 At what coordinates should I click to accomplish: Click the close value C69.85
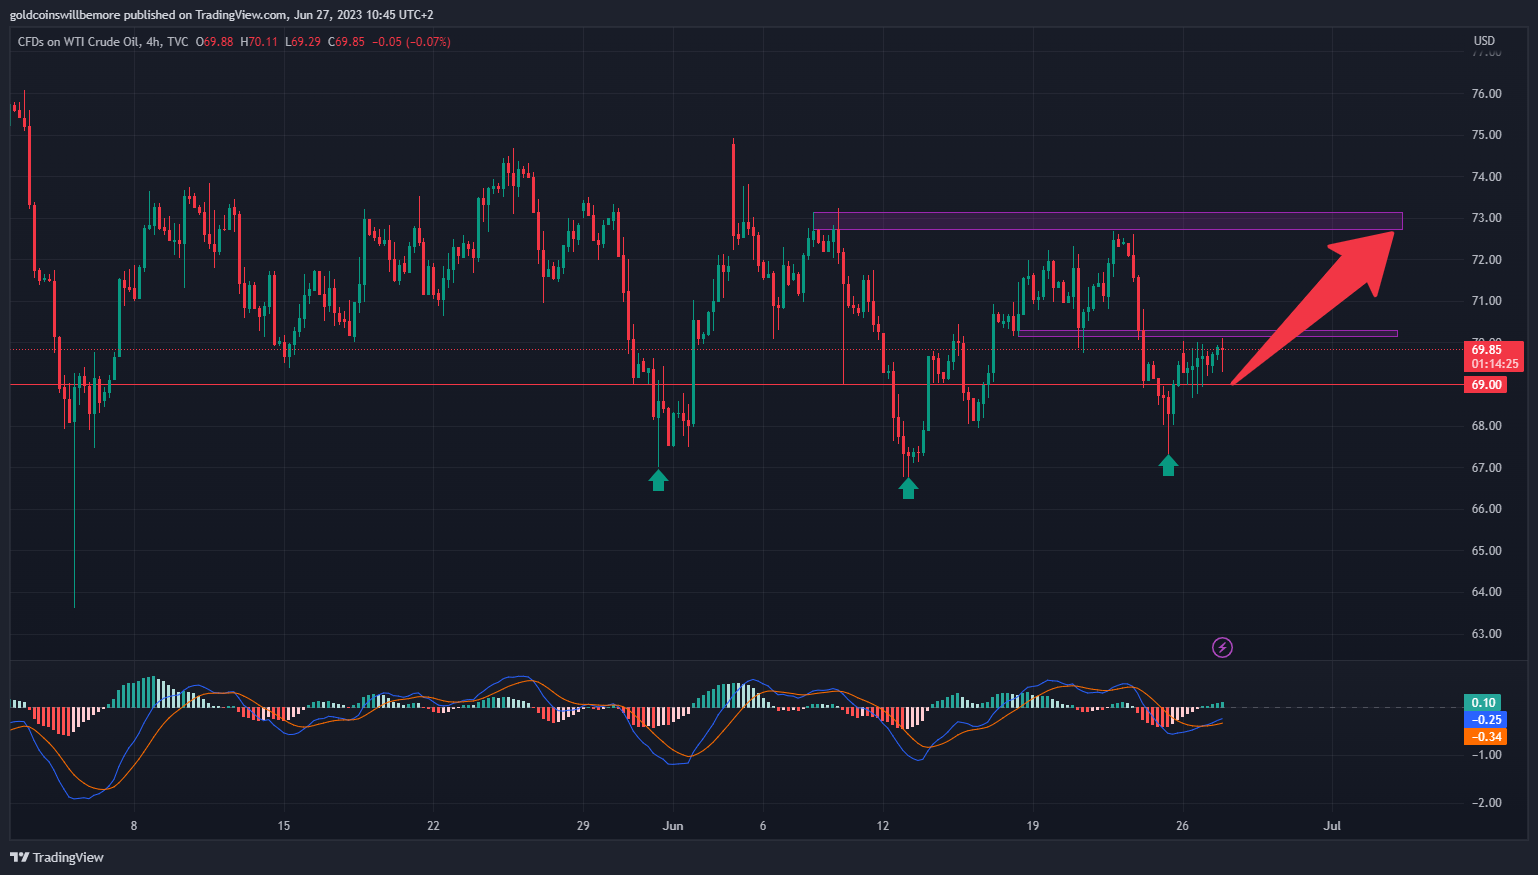click(x=346, y=42)
